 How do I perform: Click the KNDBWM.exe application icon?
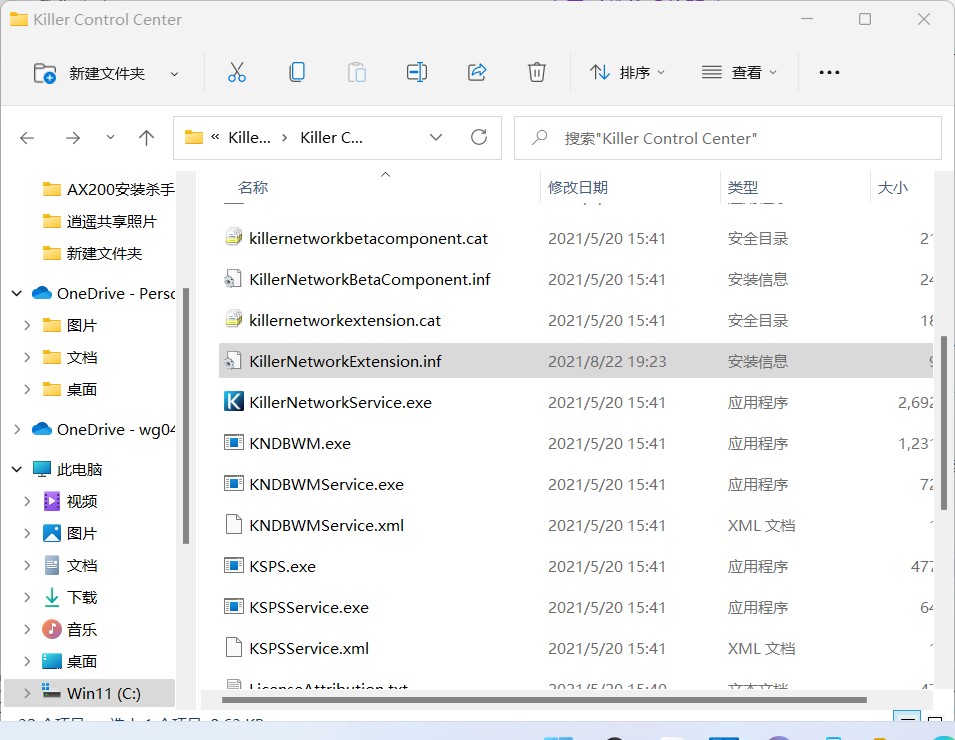(x=234, y=443)
